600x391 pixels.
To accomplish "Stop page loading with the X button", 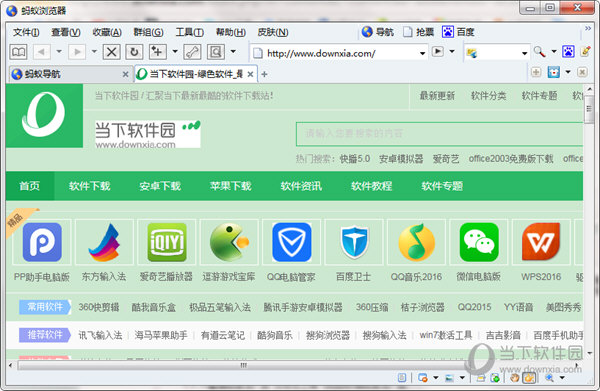I will tap(111, 52).
